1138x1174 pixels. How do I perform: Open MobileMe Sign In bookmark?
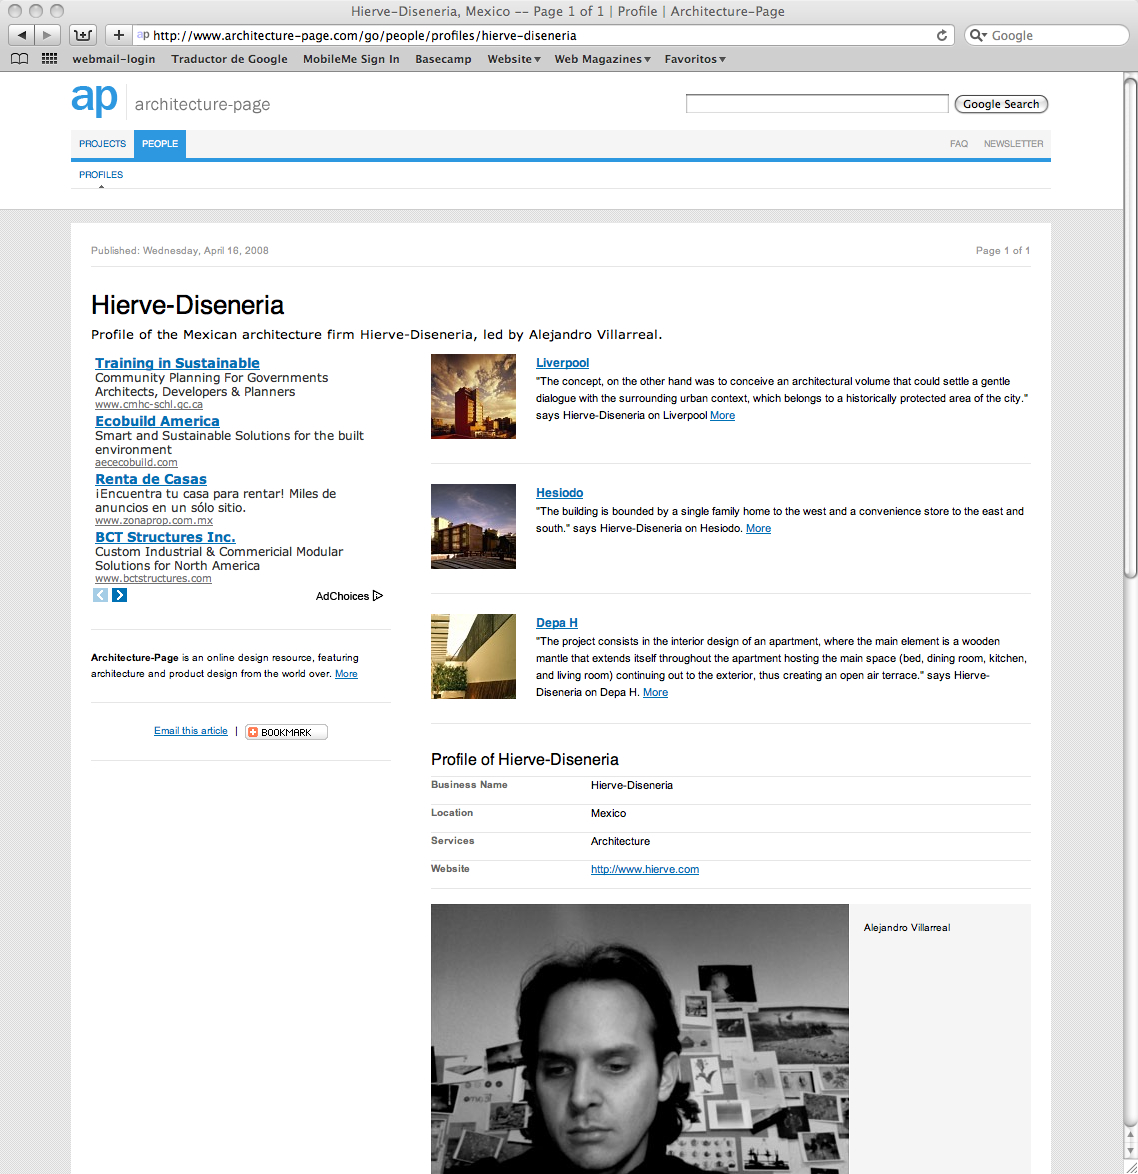tap(351, 59)
